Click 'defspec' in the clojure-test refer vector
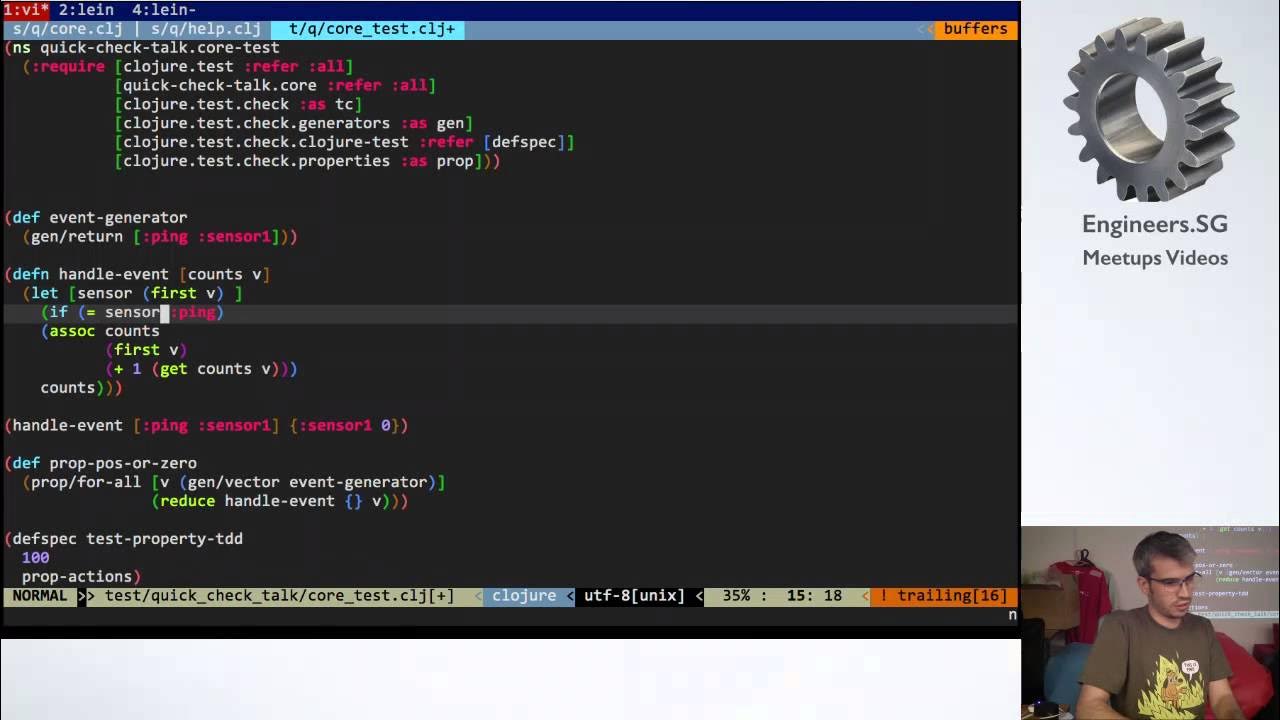This screenshot has height=720, width=1280. (524, 143)
